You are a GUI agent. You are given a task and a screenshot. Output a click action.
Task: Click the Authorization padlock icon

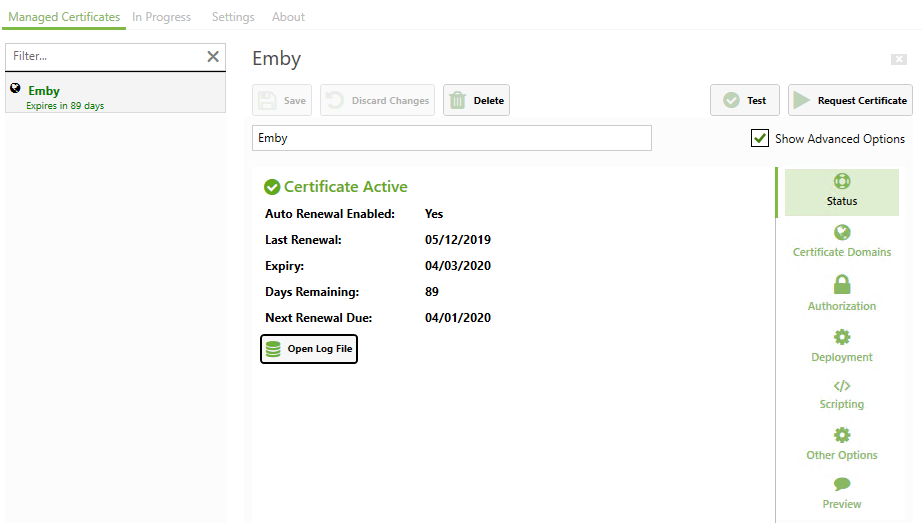click(842, 284)
